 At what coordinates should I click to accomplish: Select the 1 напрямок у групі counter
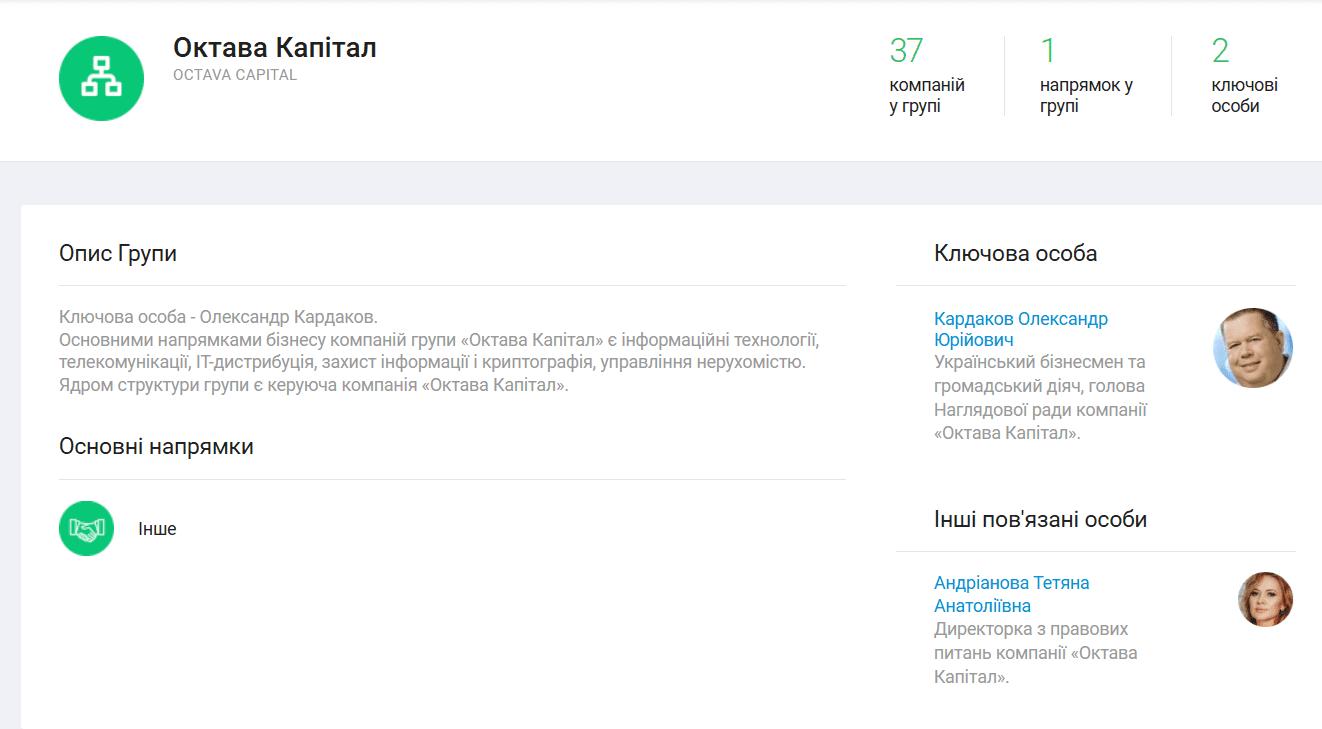1085,77
